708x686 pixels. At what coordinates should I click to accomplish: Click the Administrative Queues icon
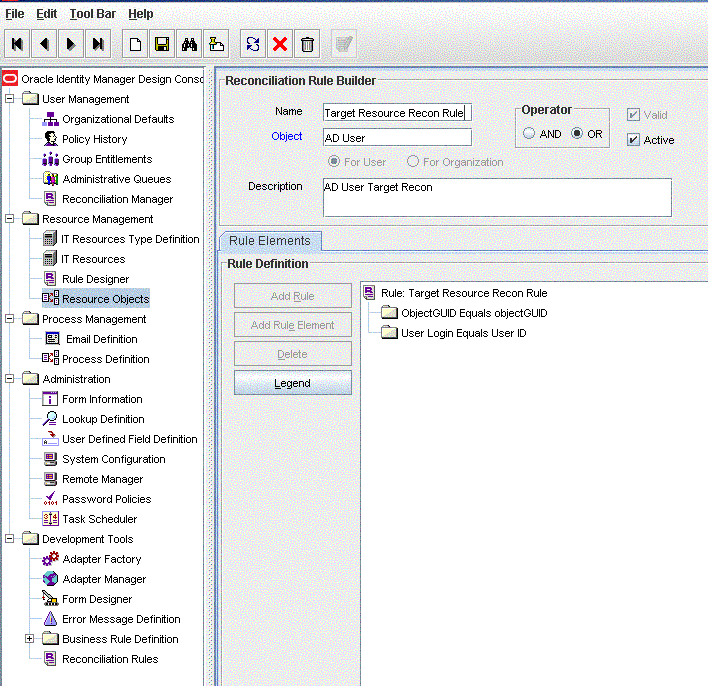click(51, 179)
